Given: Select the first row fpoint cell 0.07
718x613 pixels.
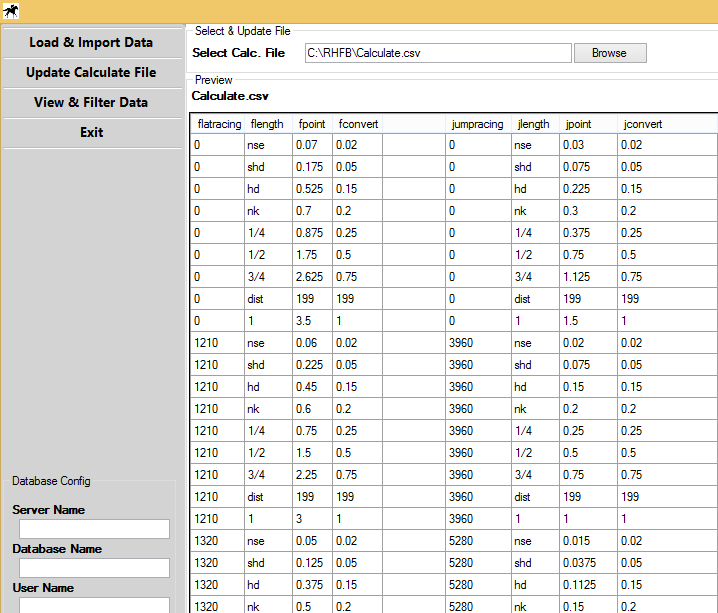Looking at the screenshot, I should pyautogui.click(x=312, y=145).
